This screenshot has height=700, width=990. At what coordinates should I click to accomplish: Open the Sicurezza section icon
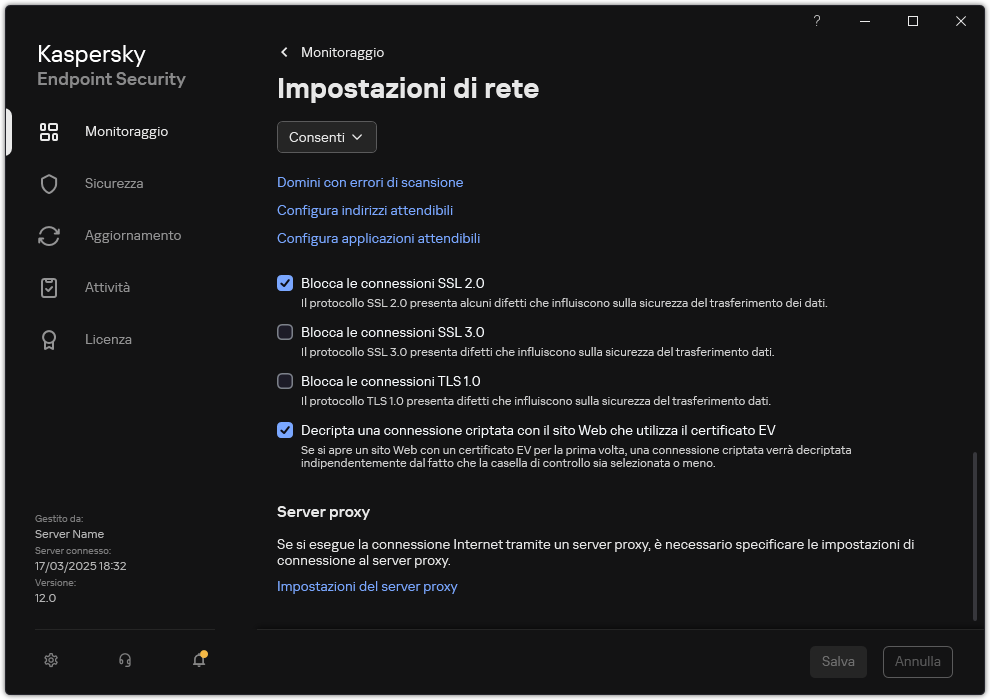pyautogui.click(x=49, y=183)
